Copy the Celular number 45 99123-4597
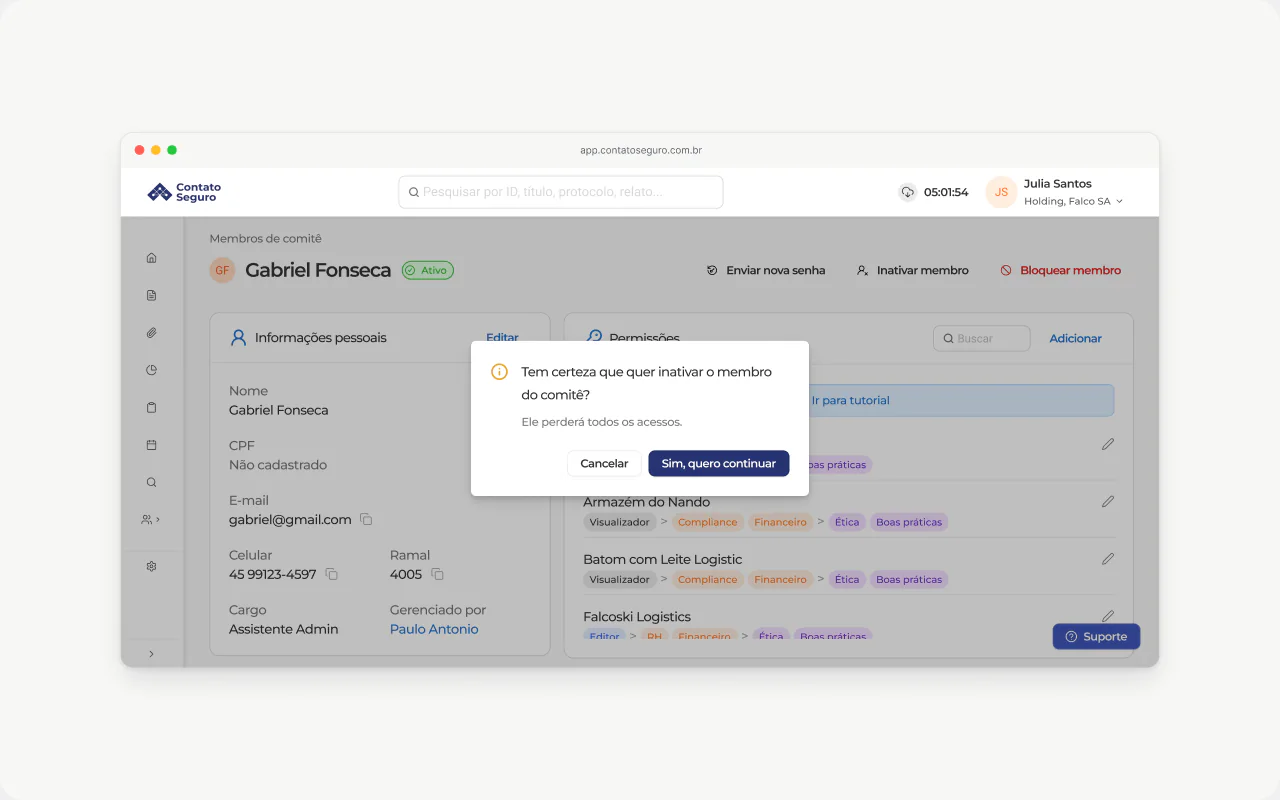The image size is (1280, 800). [332, 575]
